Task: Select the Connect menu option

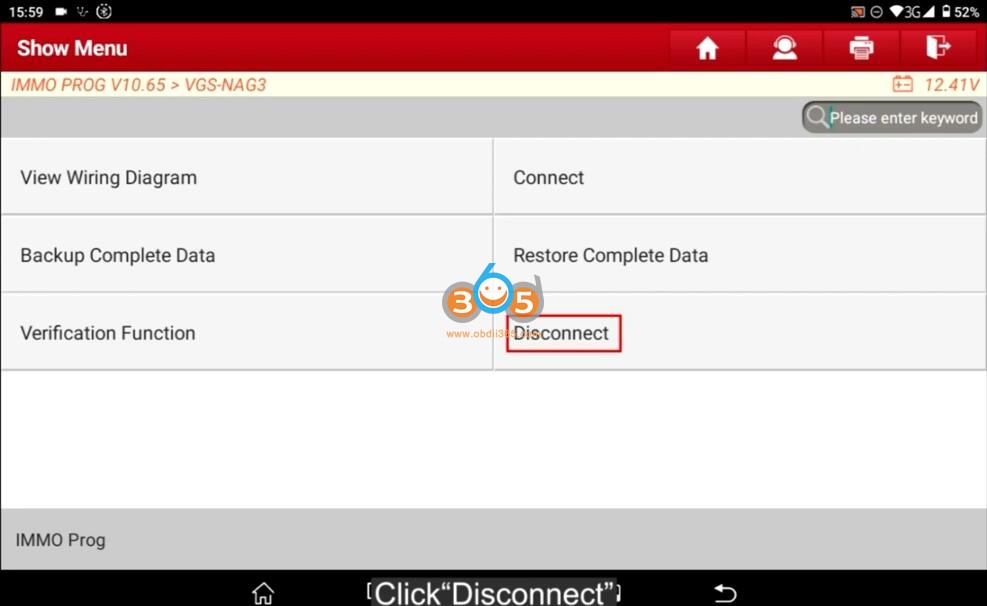Action: (740, 177)
